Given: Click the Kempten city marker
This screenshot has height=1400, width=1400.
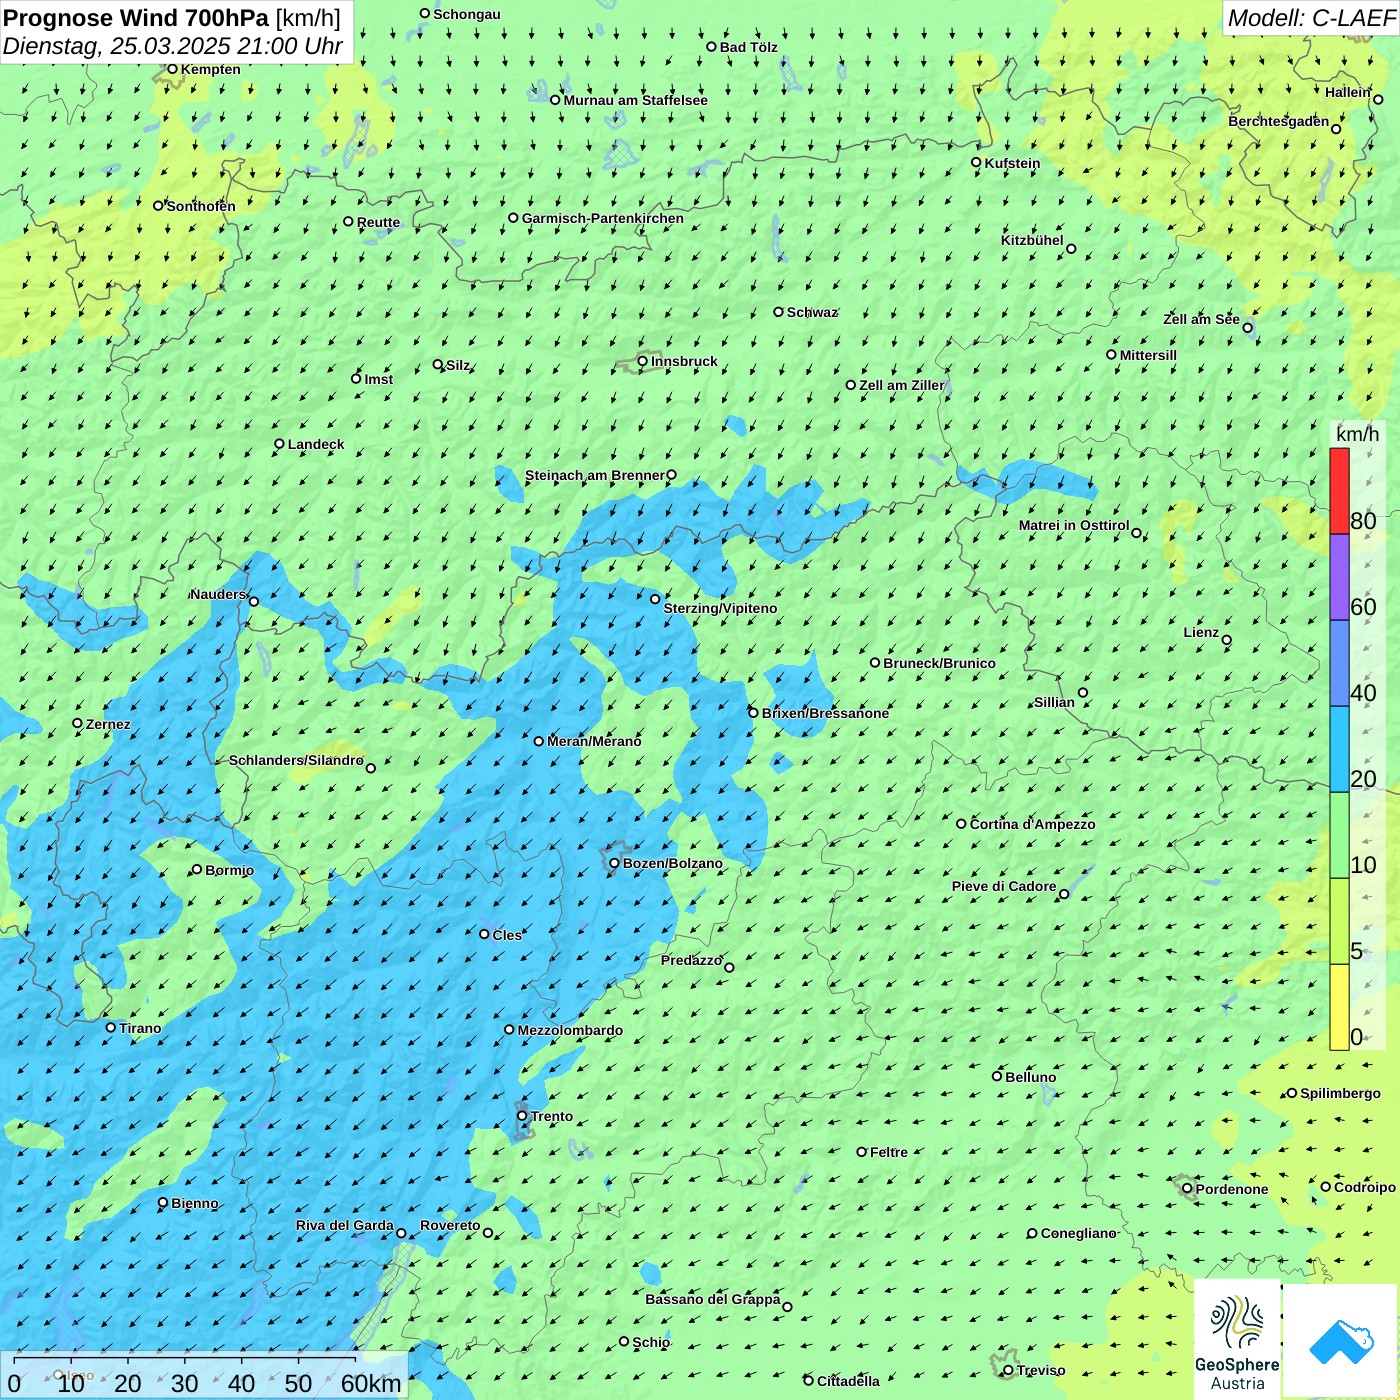Looking at the screenshot, I should [172, 69].
